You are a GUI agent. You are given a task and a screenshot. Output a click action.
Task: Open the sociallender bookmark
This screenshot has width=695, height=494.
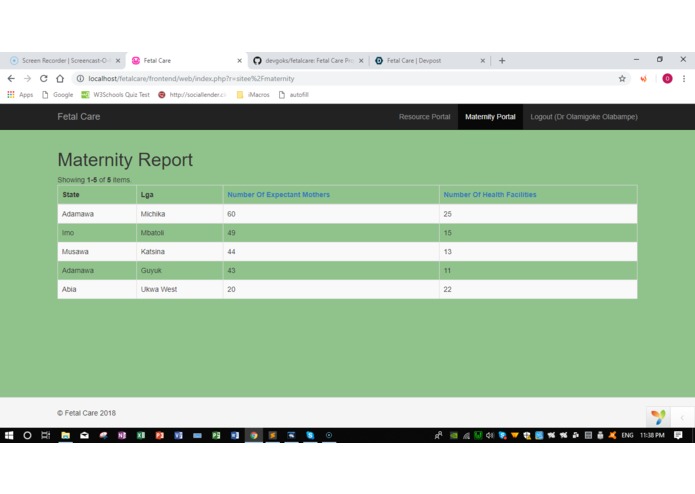(192, 94)
